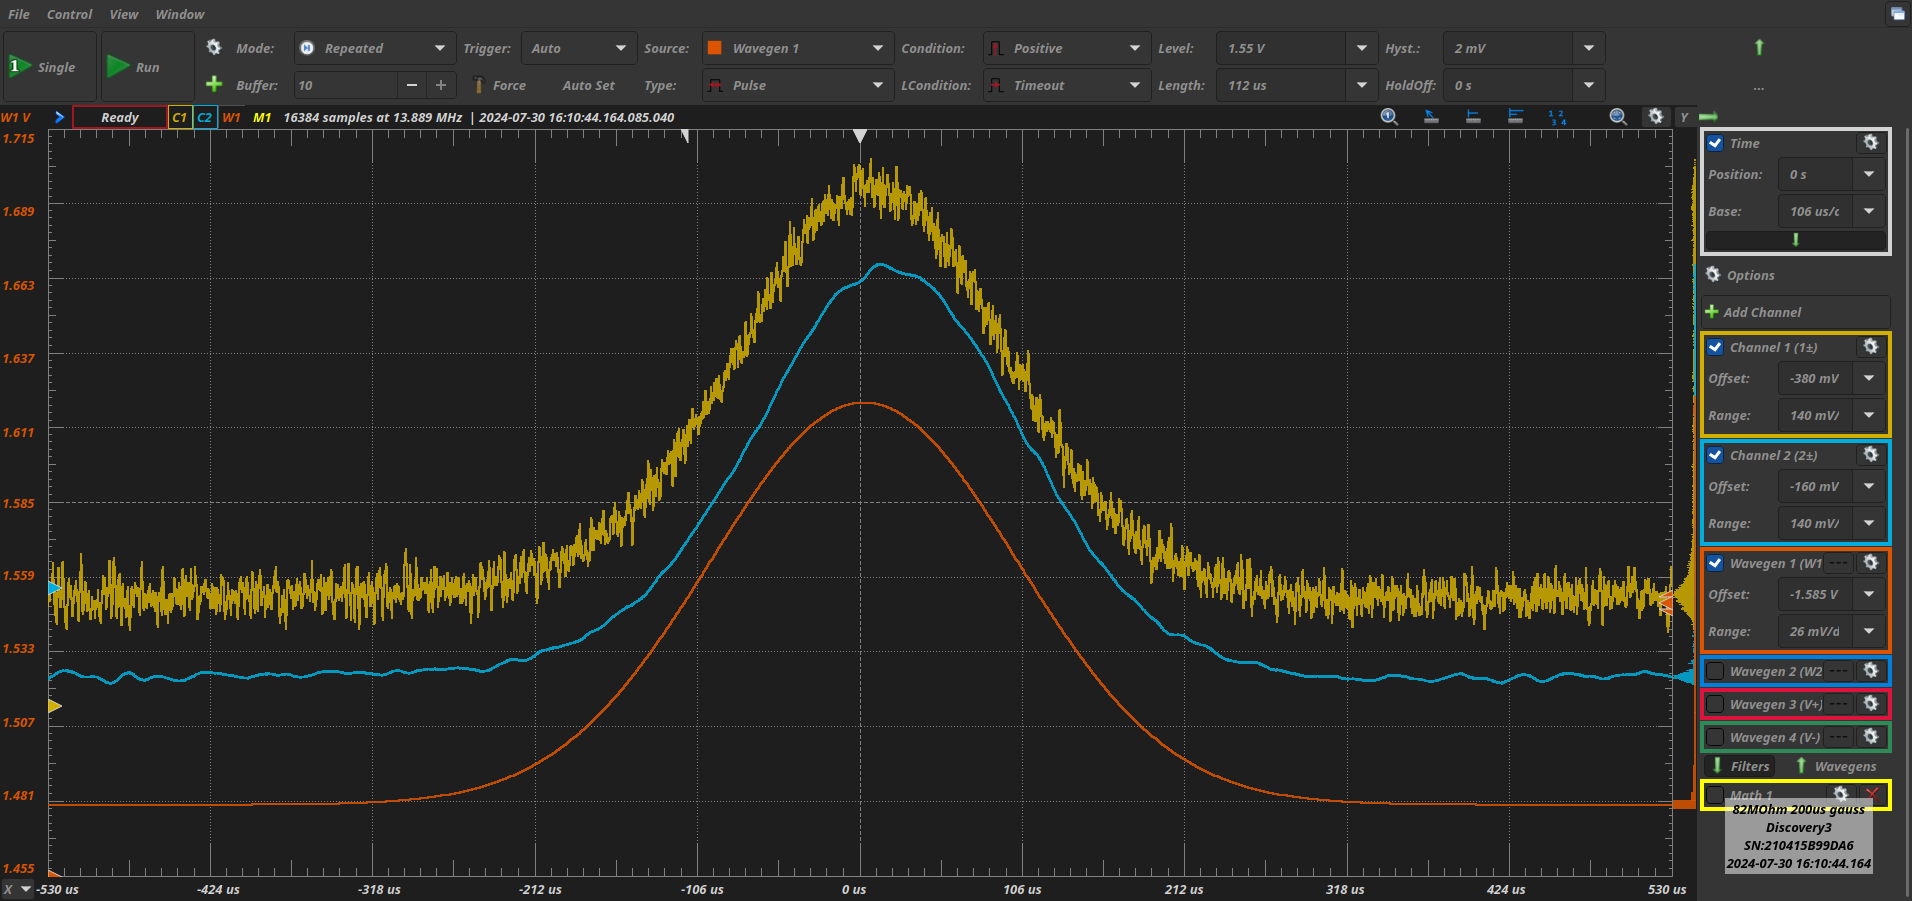Click the cursor pointer measurement icon
This screenshot has height=901, width=1912.
click(1431, 117)
